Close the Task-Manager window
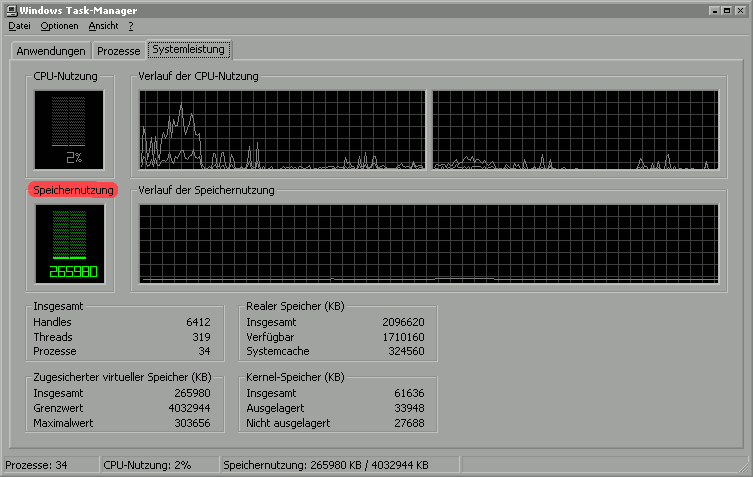The image size is (753, 477). (x=740, y=10)
